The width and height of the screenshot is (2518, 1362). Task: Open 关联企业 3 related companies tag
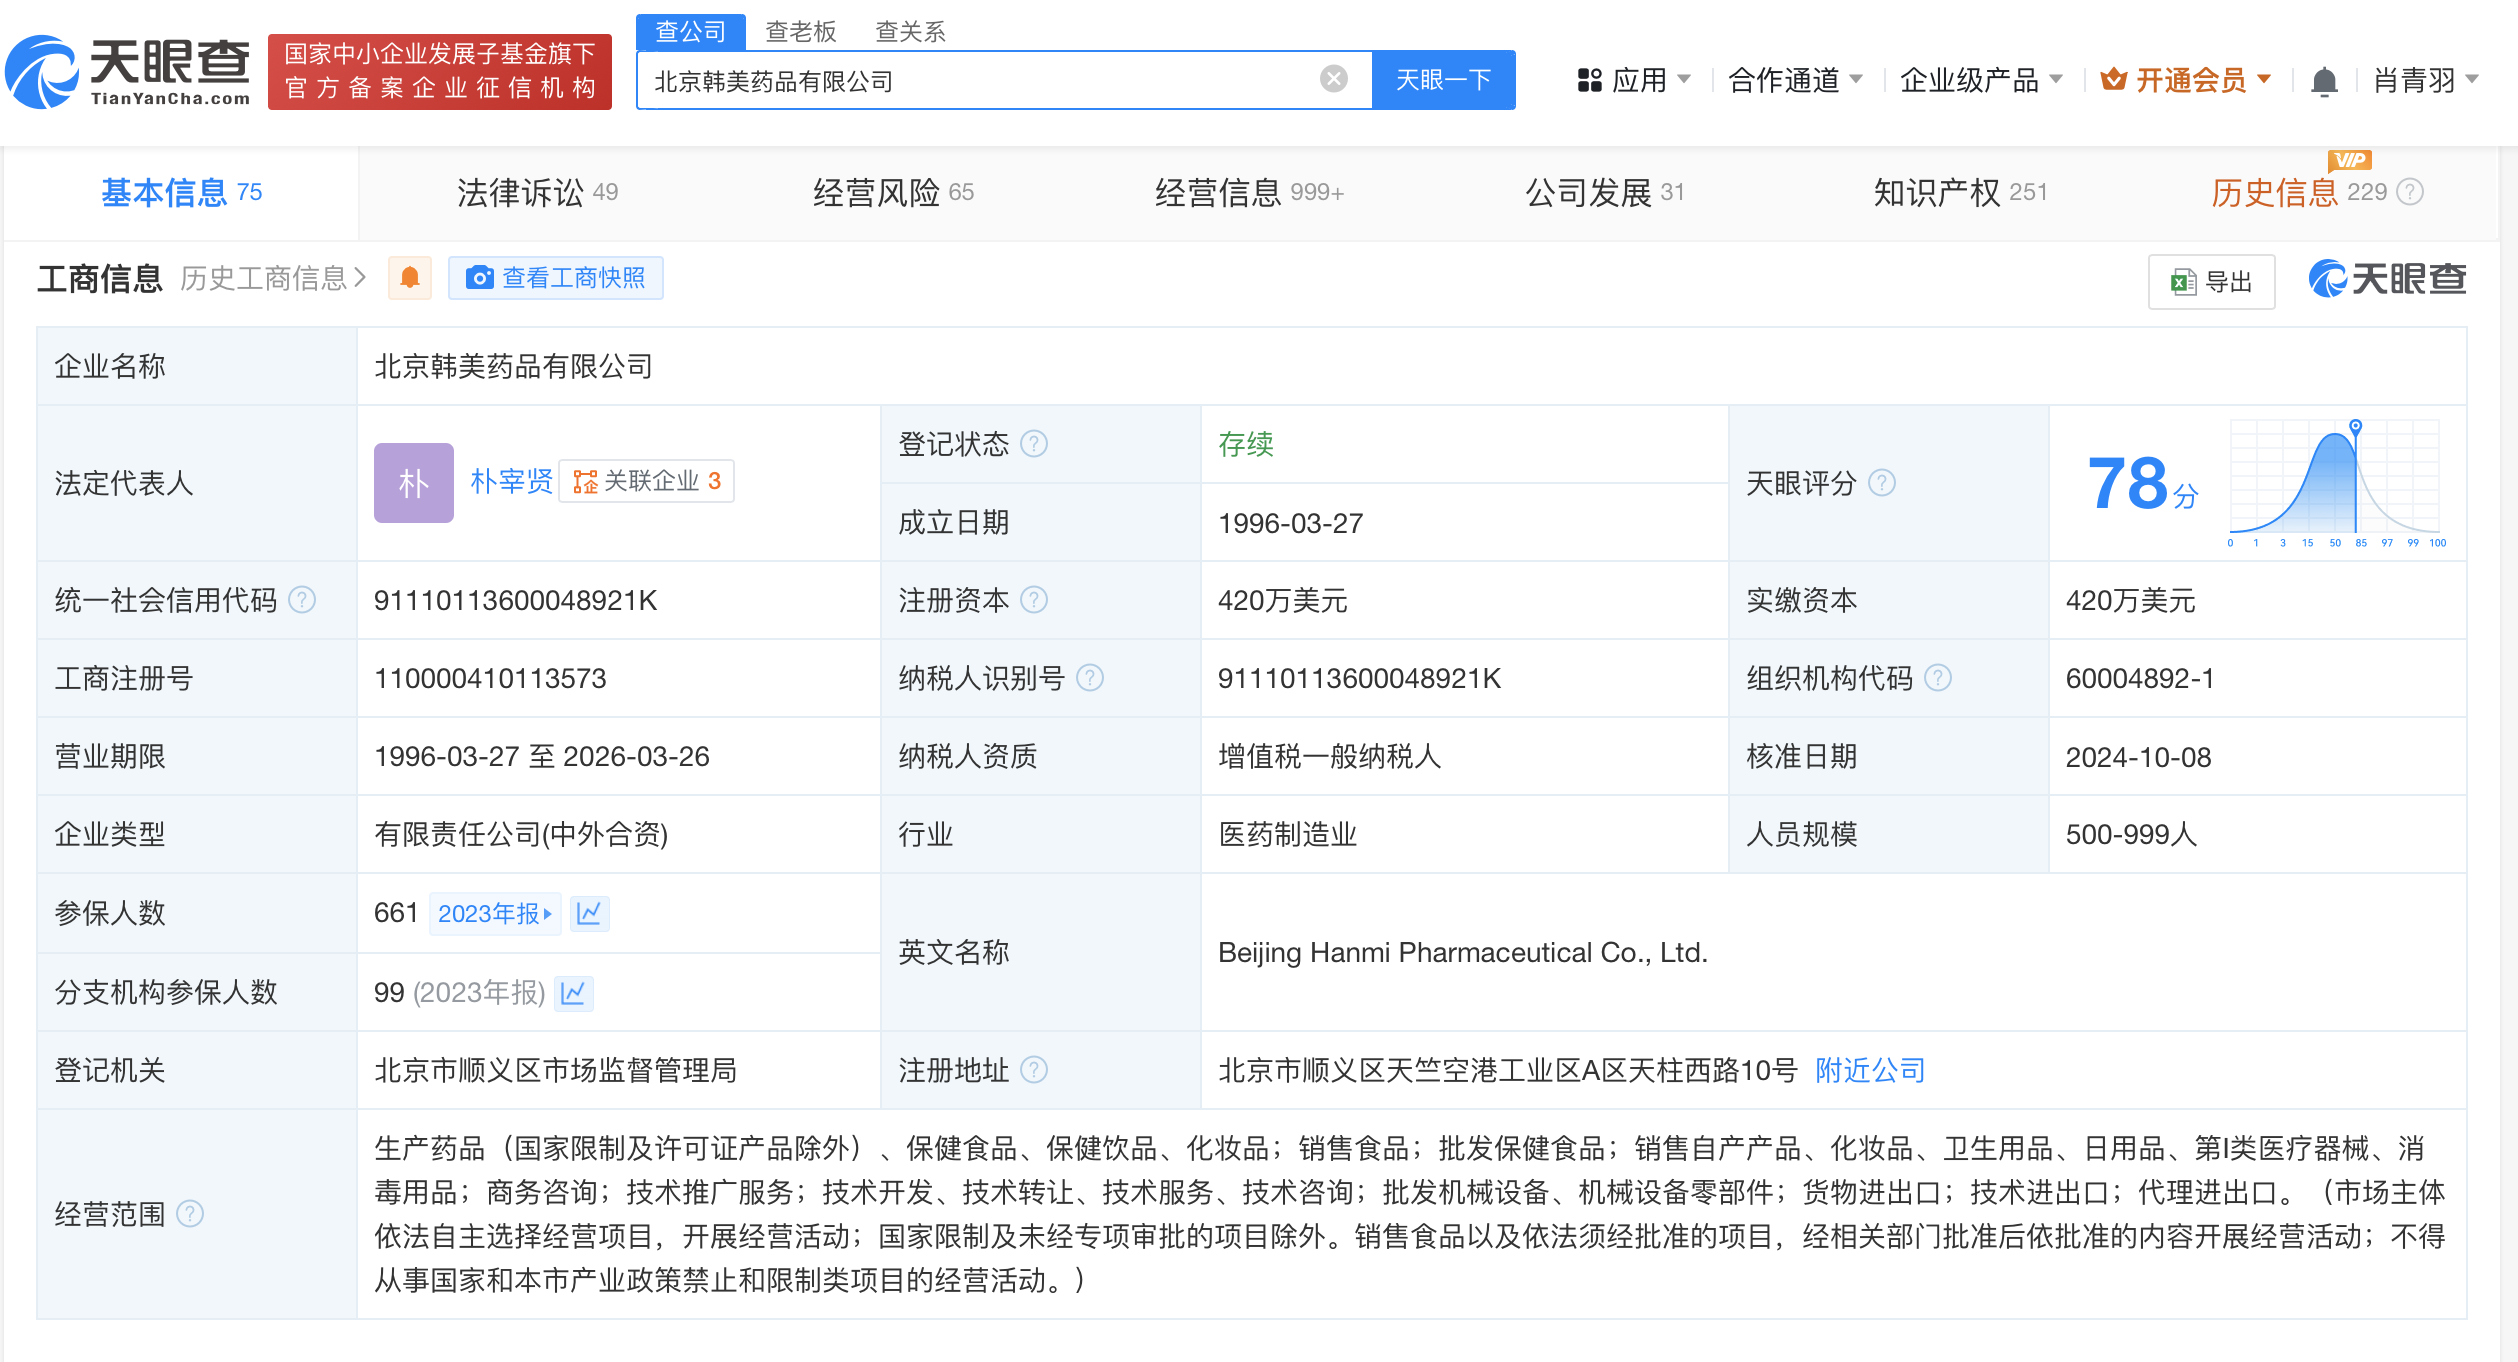coord(646,482)
